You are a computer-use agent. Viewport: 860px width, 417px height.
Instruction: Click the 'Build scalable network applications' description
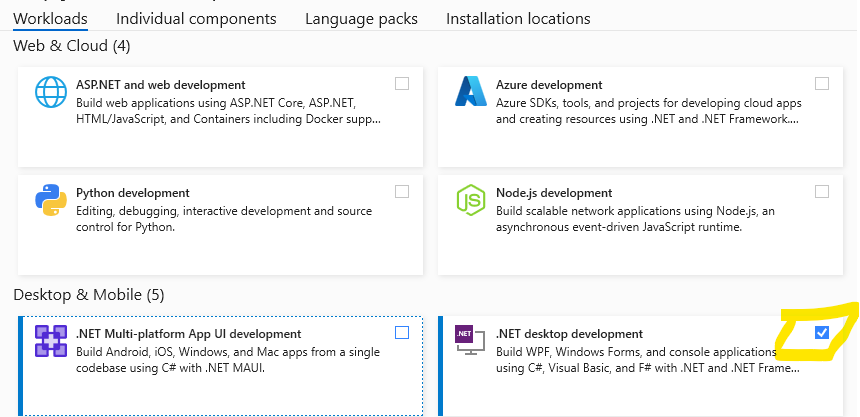coord(635,219)
